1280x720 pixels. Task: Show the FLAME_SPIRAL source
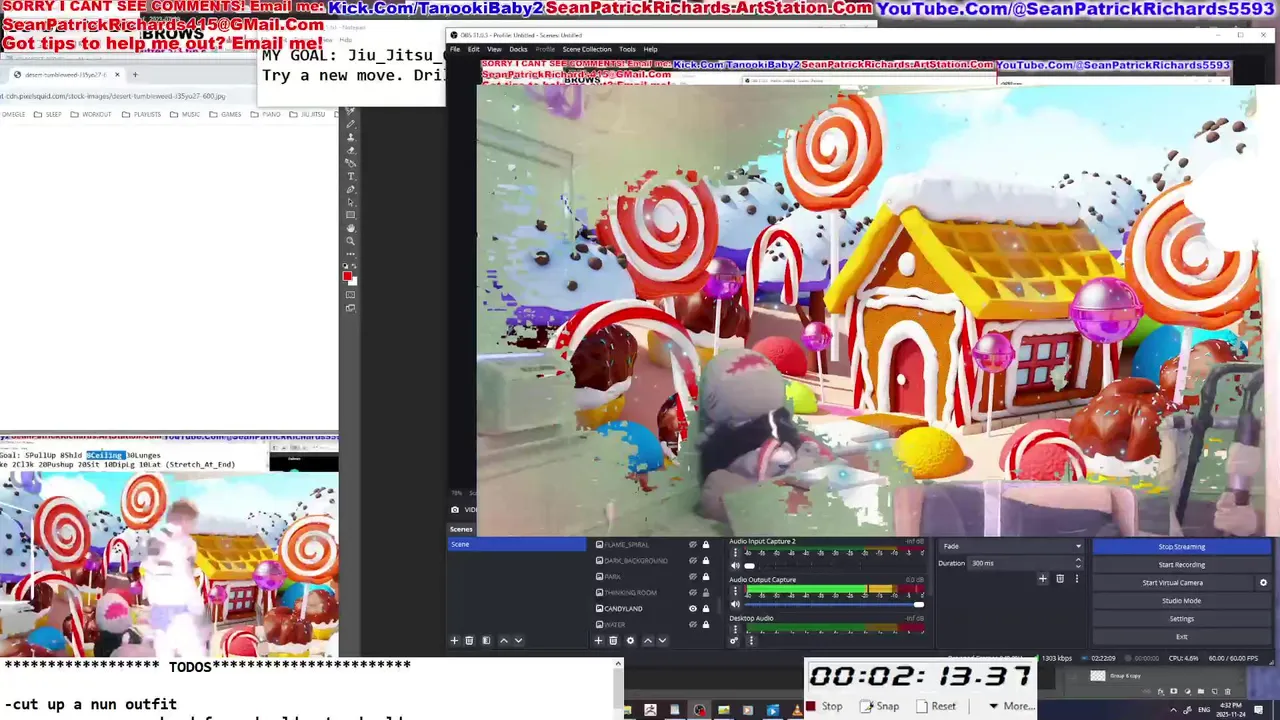point(693,545)
